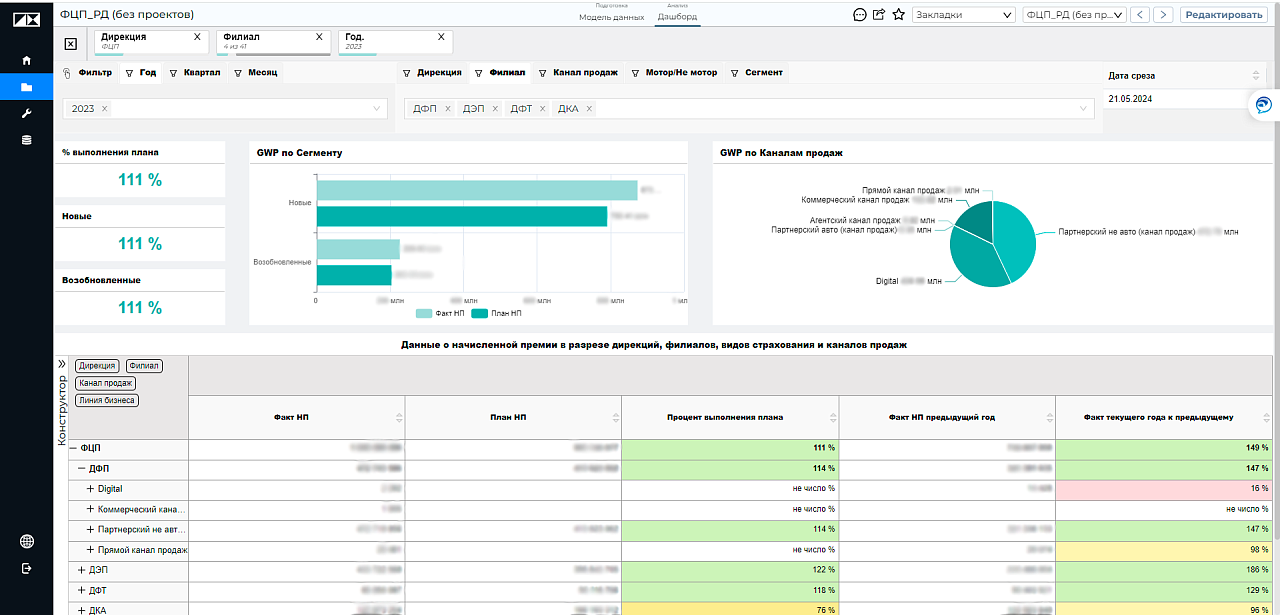Remove the 2023 tag from year filter

pyautogui.click(x=105, y=108)
